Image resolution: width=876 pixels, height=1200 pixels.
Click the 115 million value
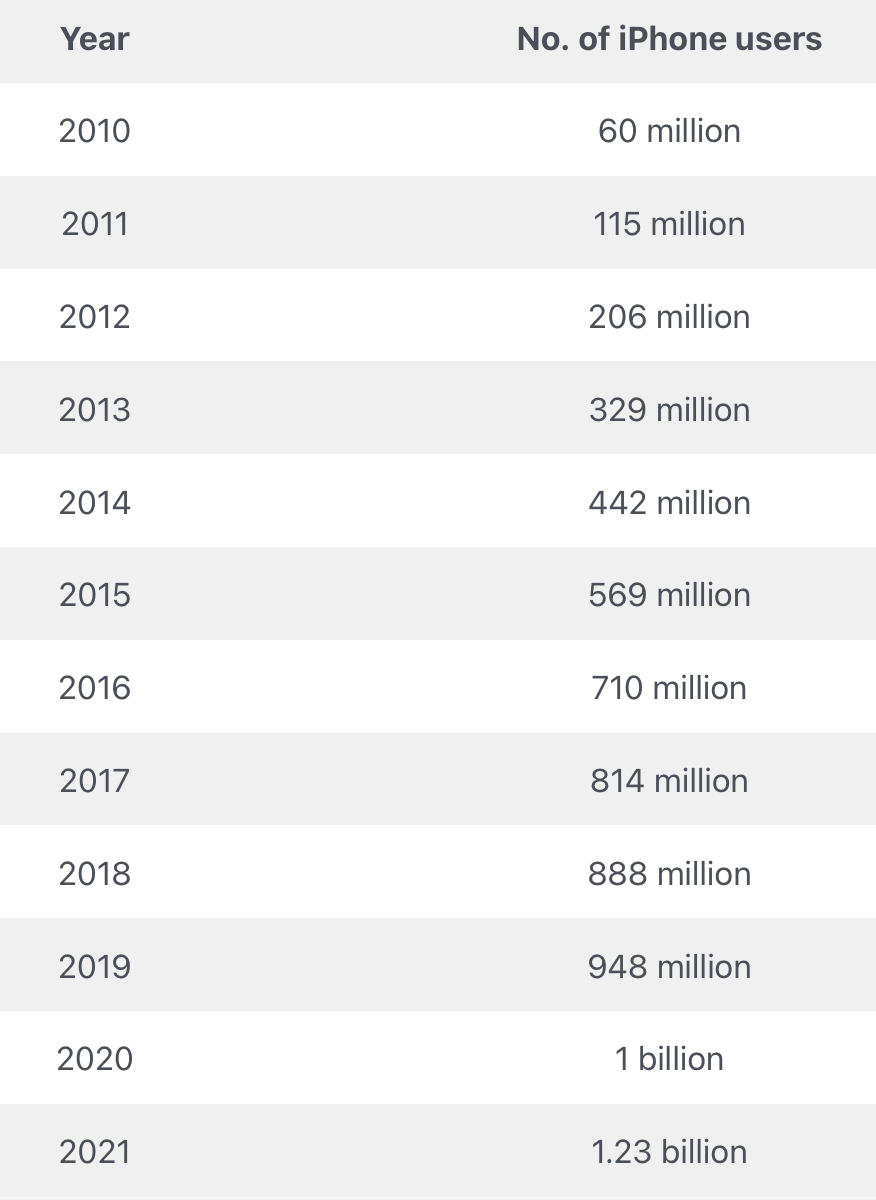669,223
